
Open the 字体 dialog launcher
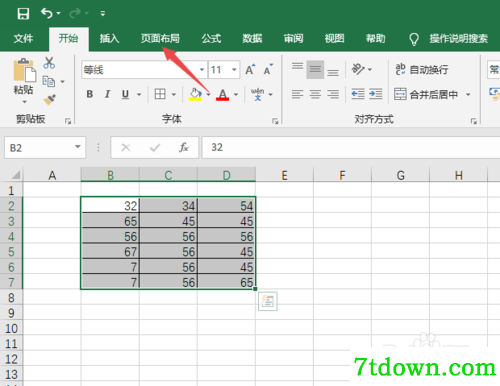click(275, 121)
